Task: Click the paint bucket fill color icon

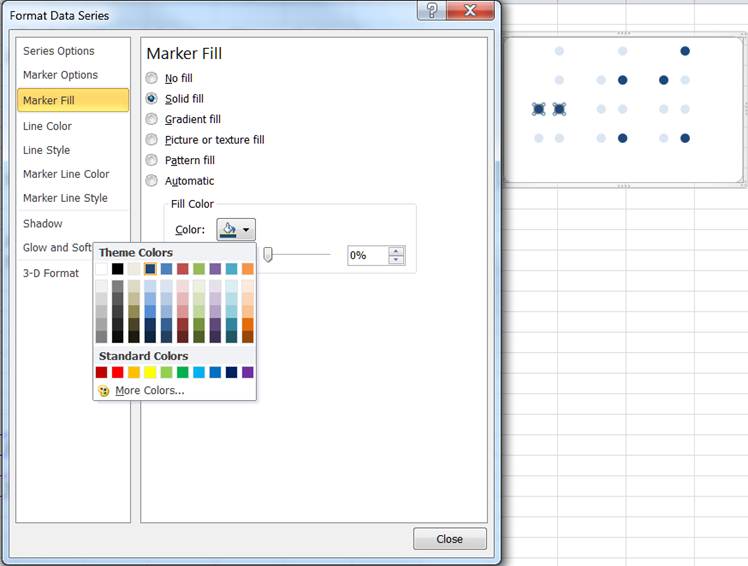Action: point(229,230)
